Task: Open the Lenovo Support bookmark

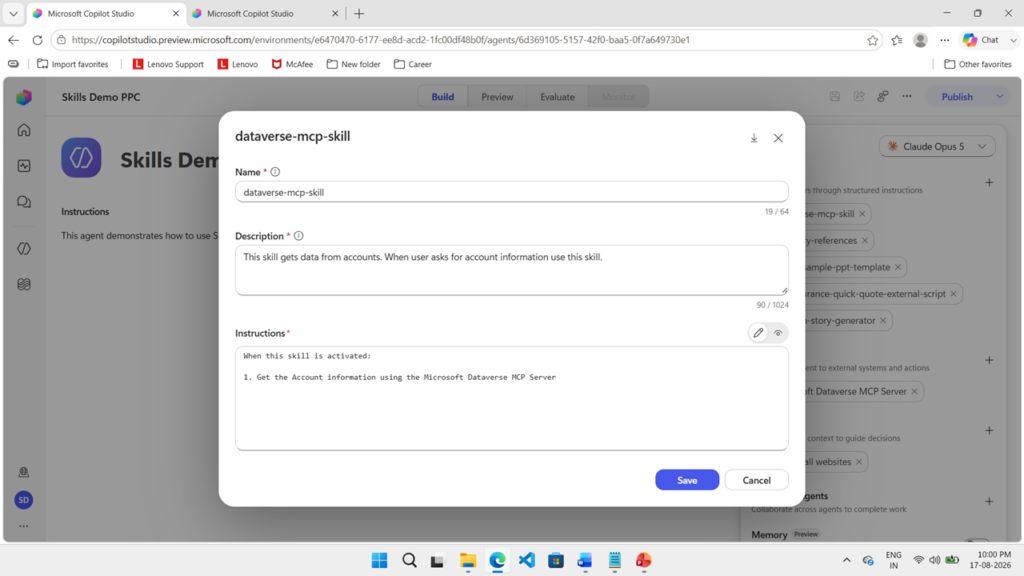Action: (168, 64)
